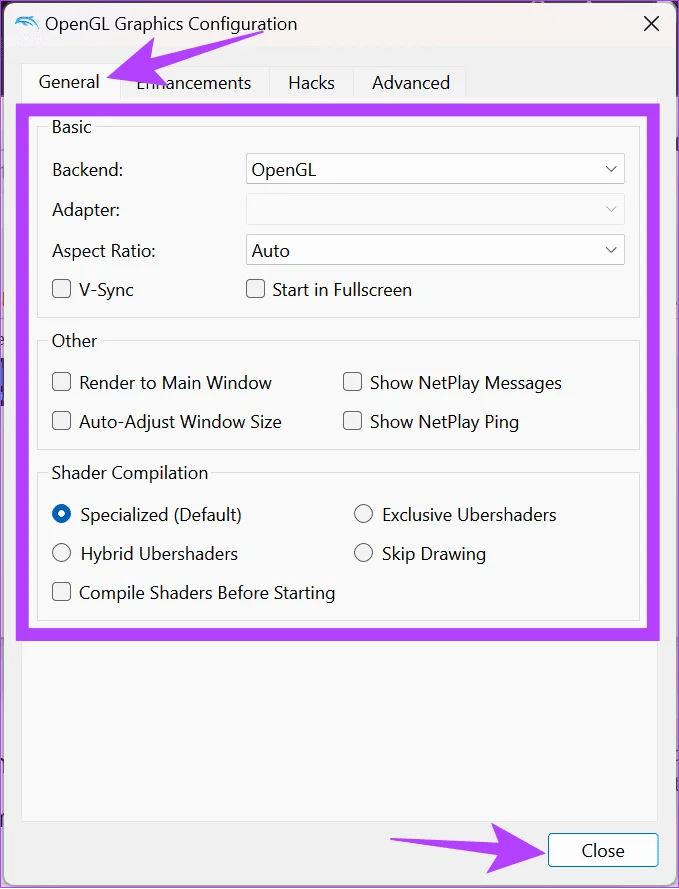679x889 pixels.
Task: Click the 'Shader Compilation' group title
Action: click(130, 473)
